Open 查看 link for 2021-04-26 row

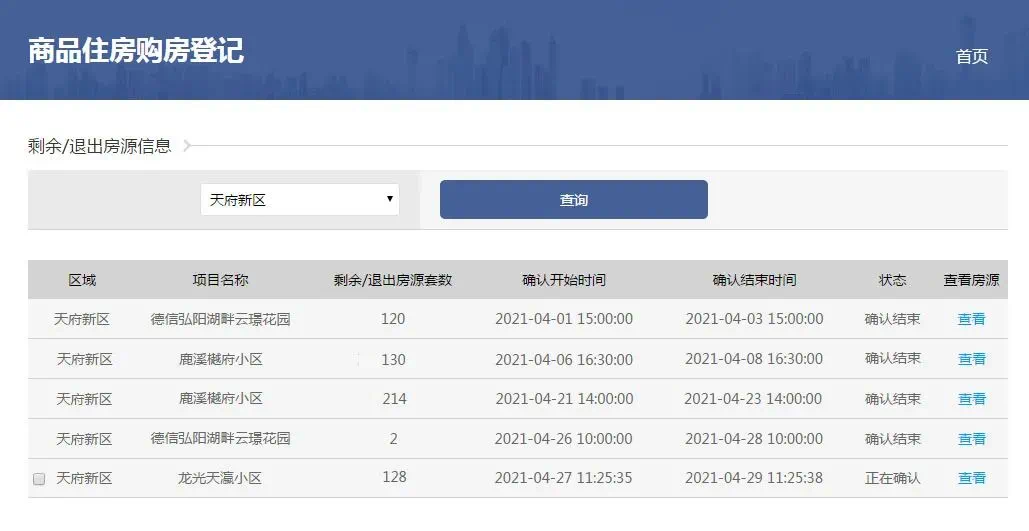coord(971,439)
